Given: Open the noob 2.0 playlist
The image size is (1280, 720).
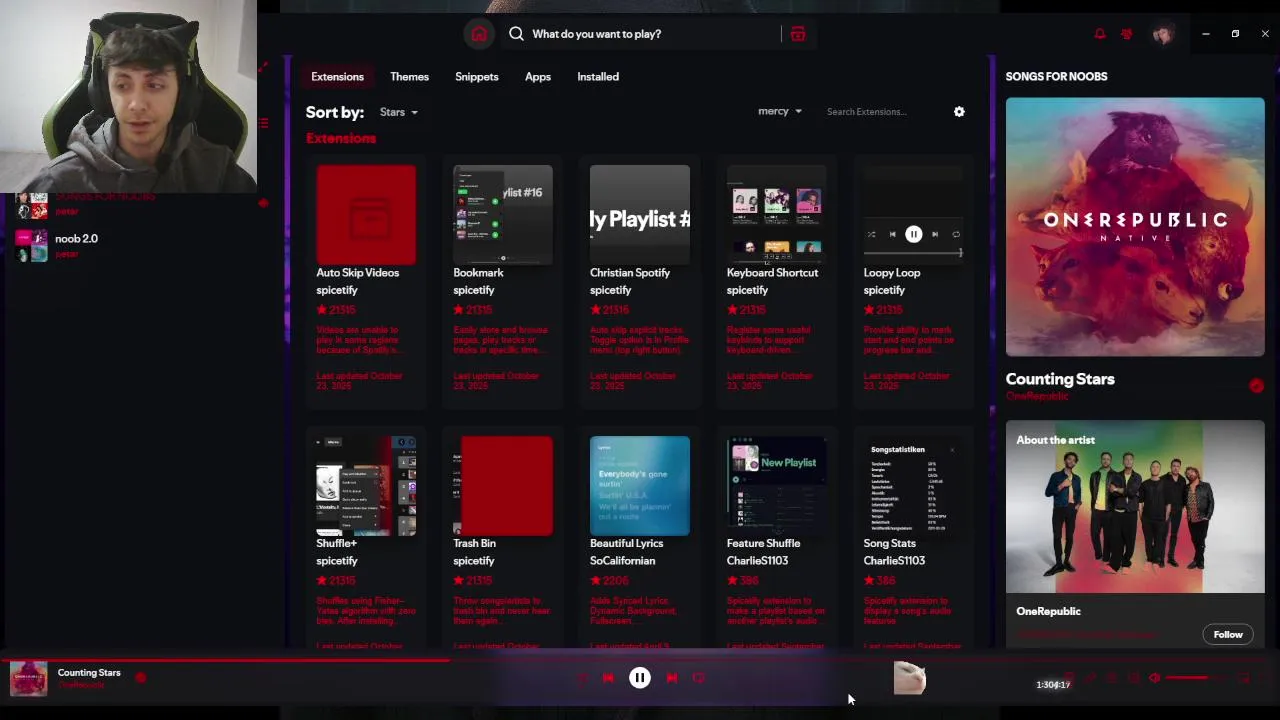Looking at the screenshot, I should pos(76,239).
